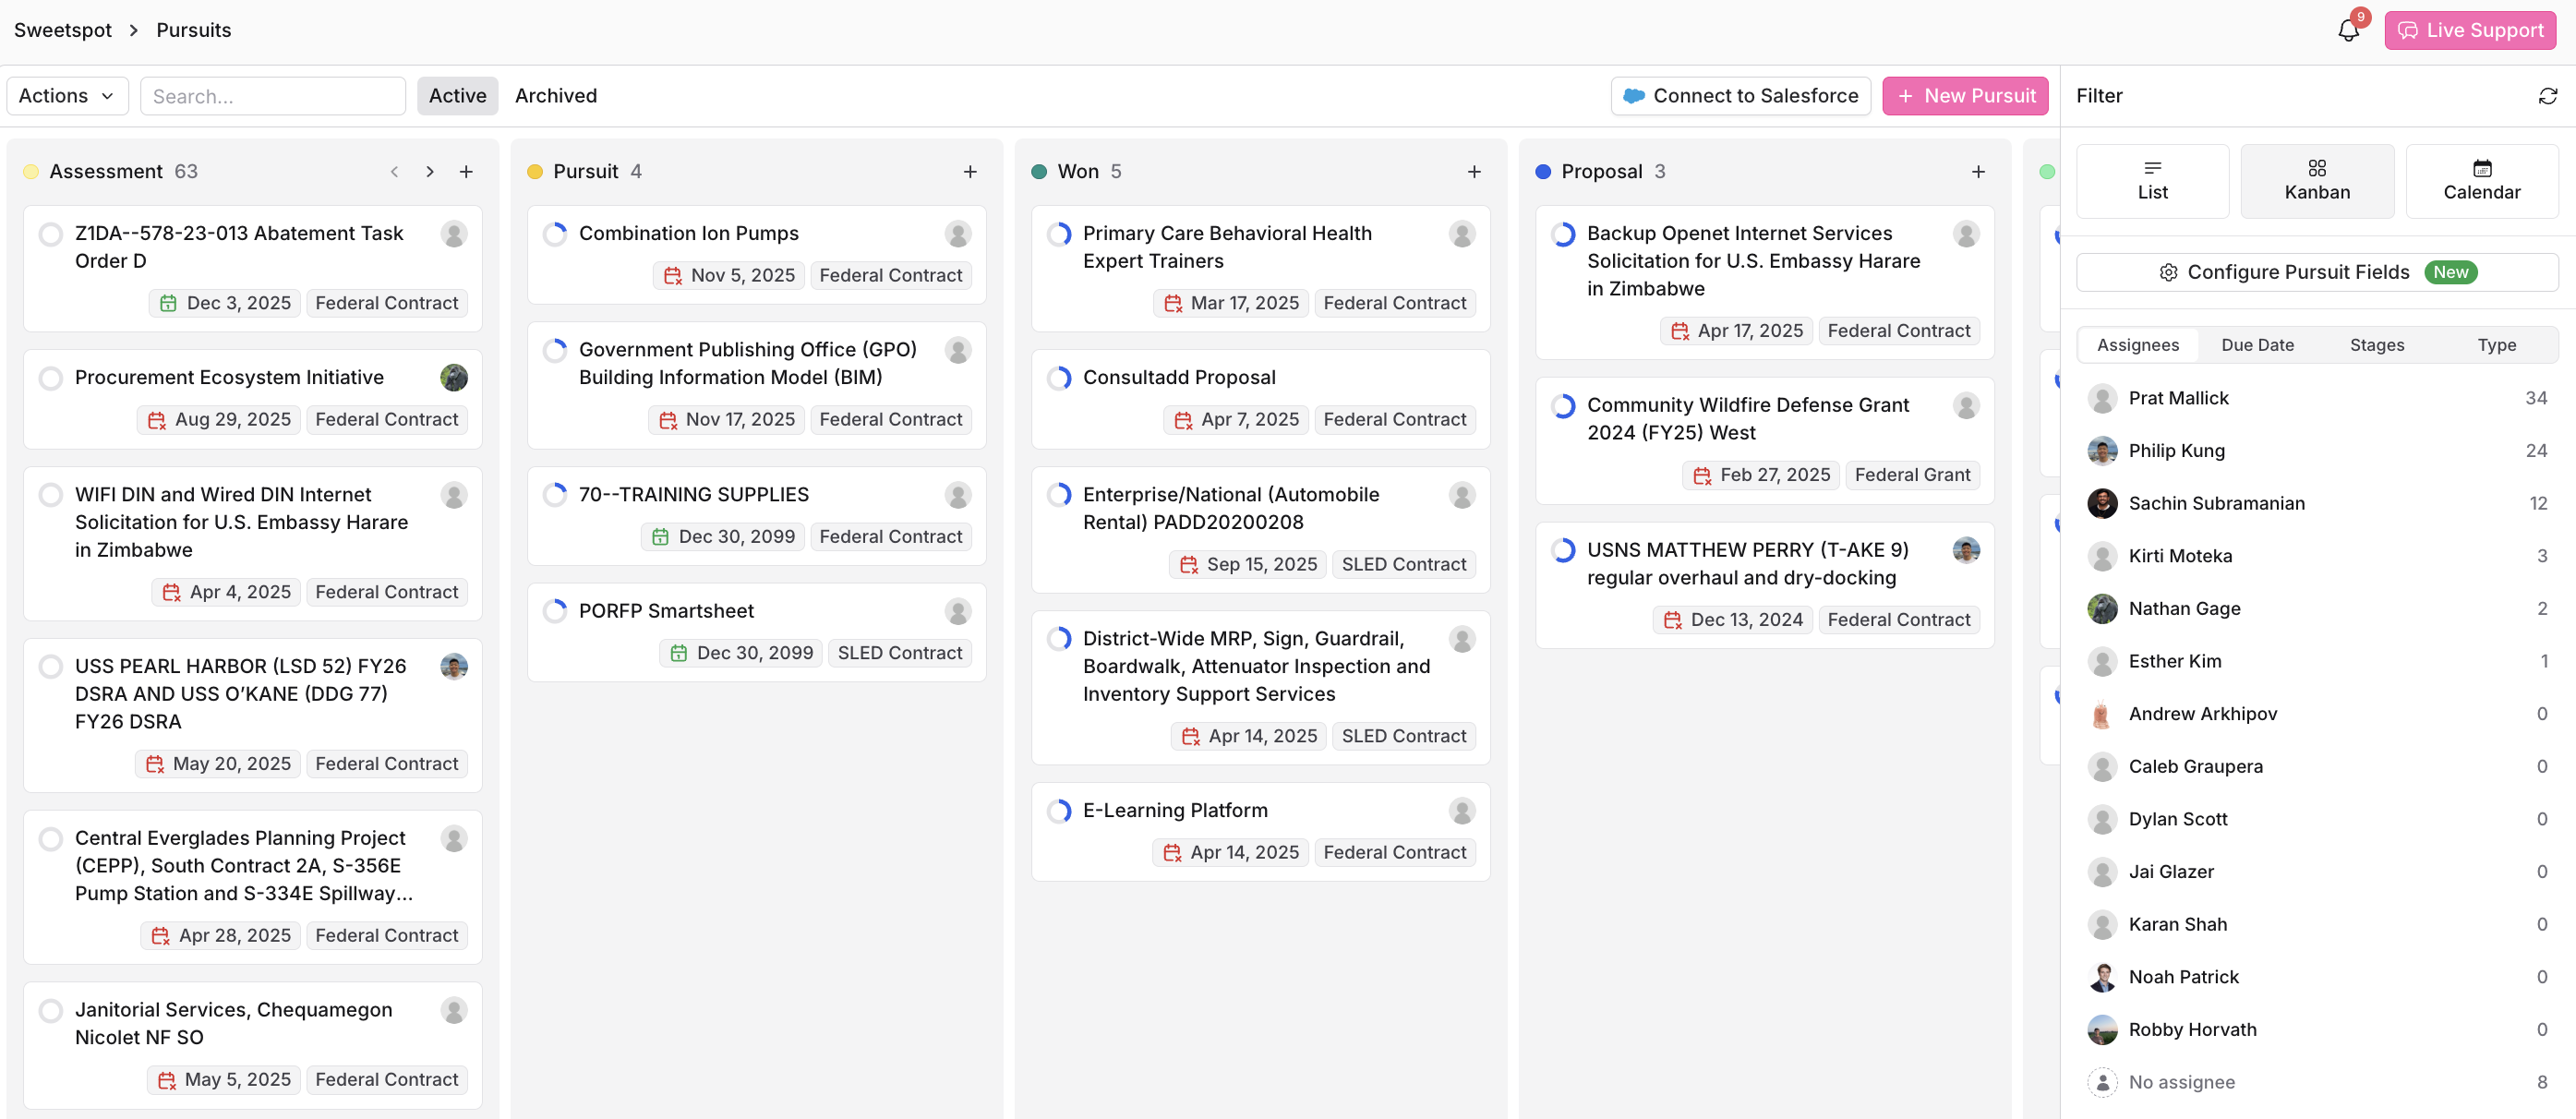Screen dimensions: 2576x1119
Task: Switch to Calendar view
Action: (x=2481, y=181)
